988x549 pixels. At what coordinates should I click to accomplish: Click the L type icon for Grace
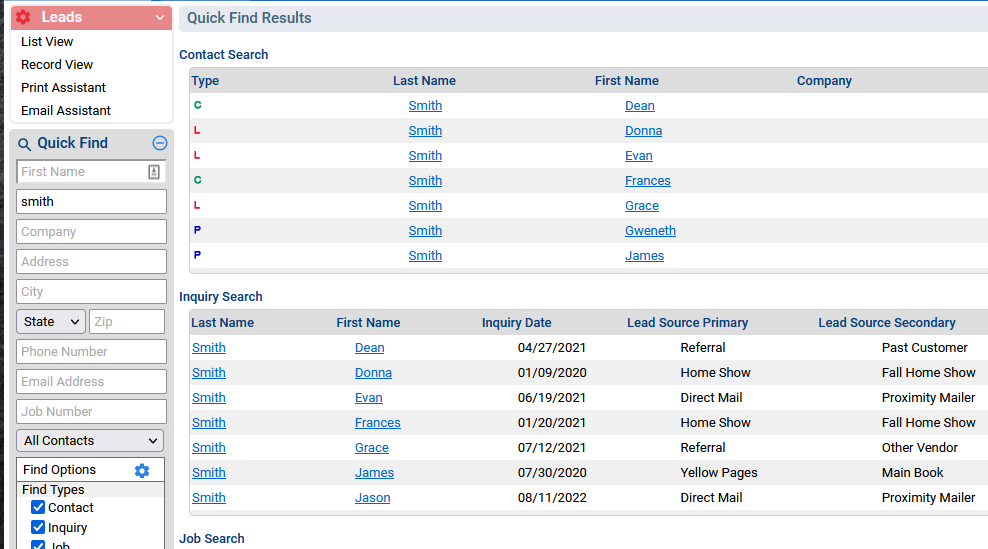(197, 205)
